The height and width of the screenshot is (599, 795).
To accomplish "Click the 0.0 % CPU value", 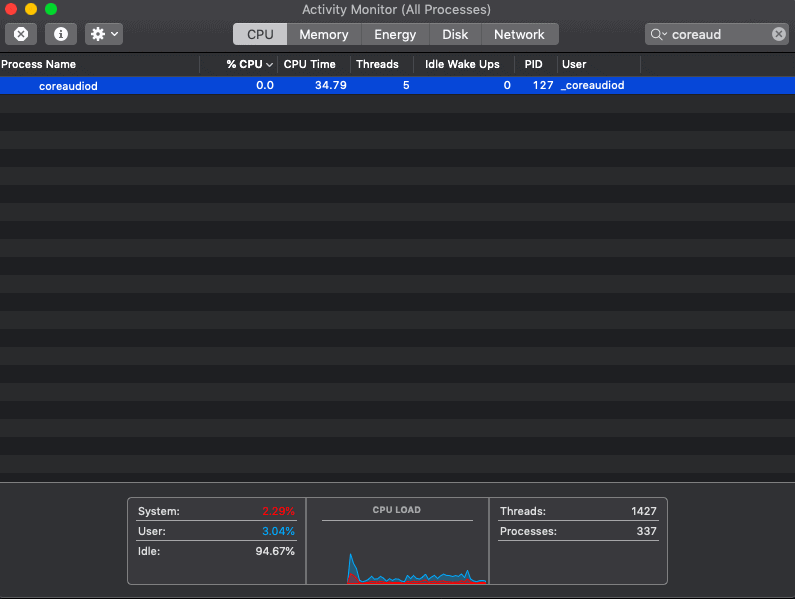I will point(265,85).
